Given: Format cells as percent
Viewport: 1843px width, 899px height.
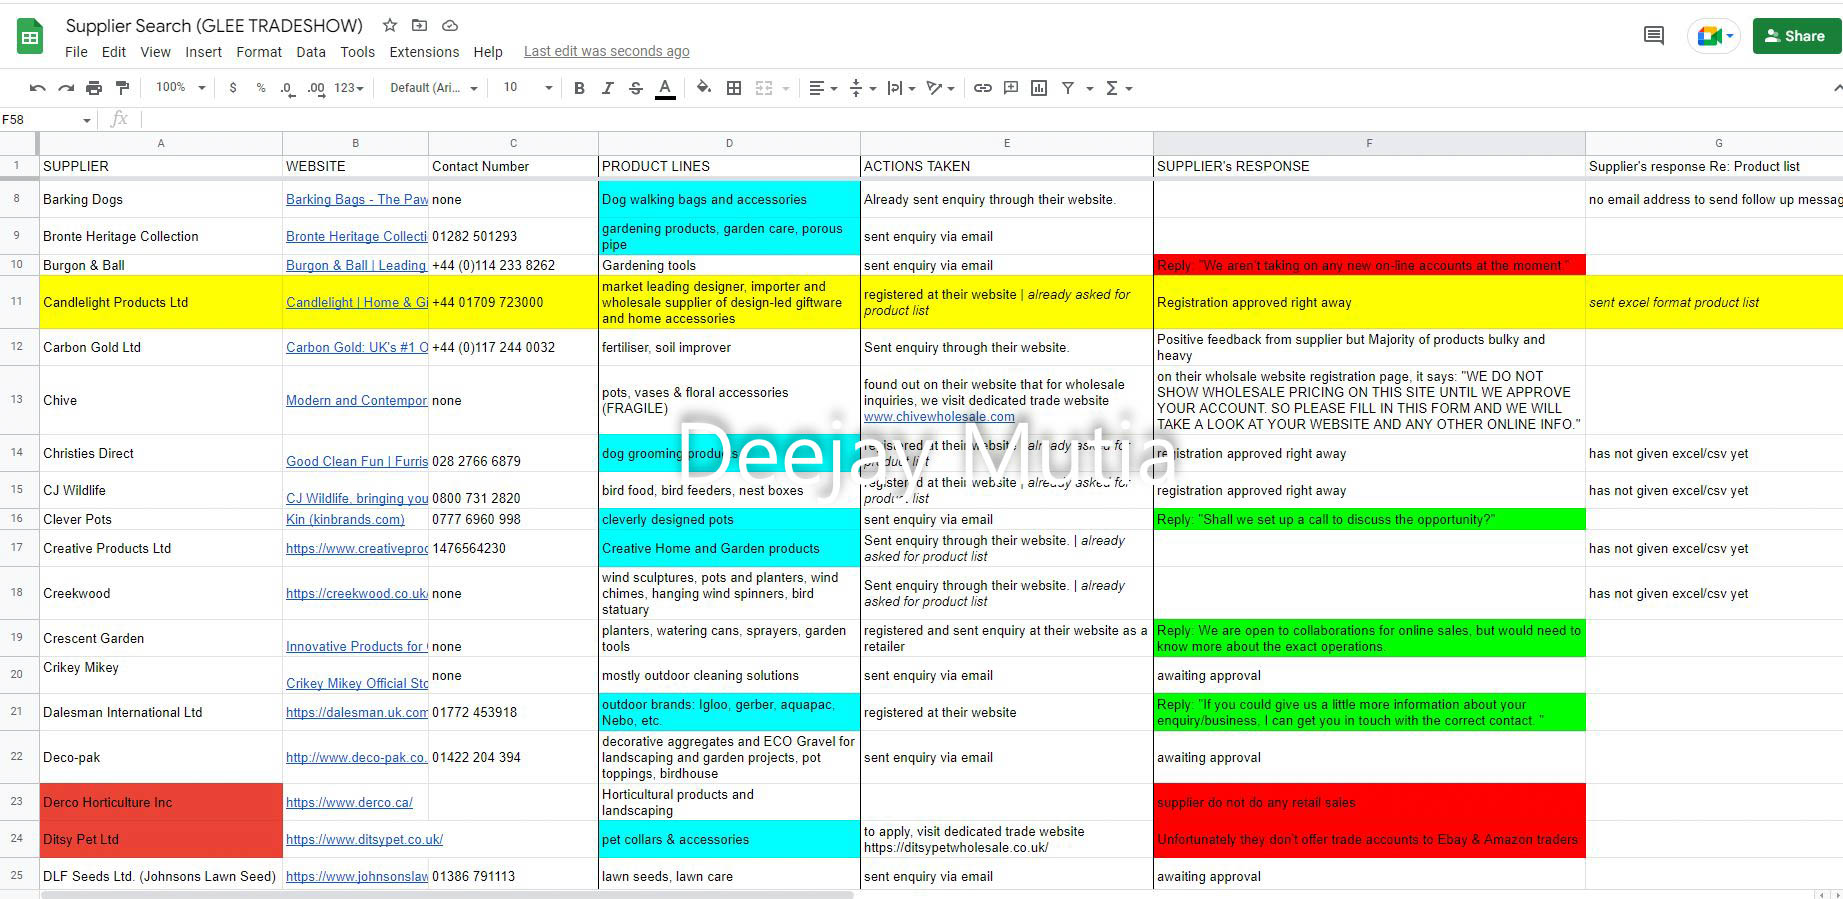Looking at the screenshot, I should pos(261,88).
